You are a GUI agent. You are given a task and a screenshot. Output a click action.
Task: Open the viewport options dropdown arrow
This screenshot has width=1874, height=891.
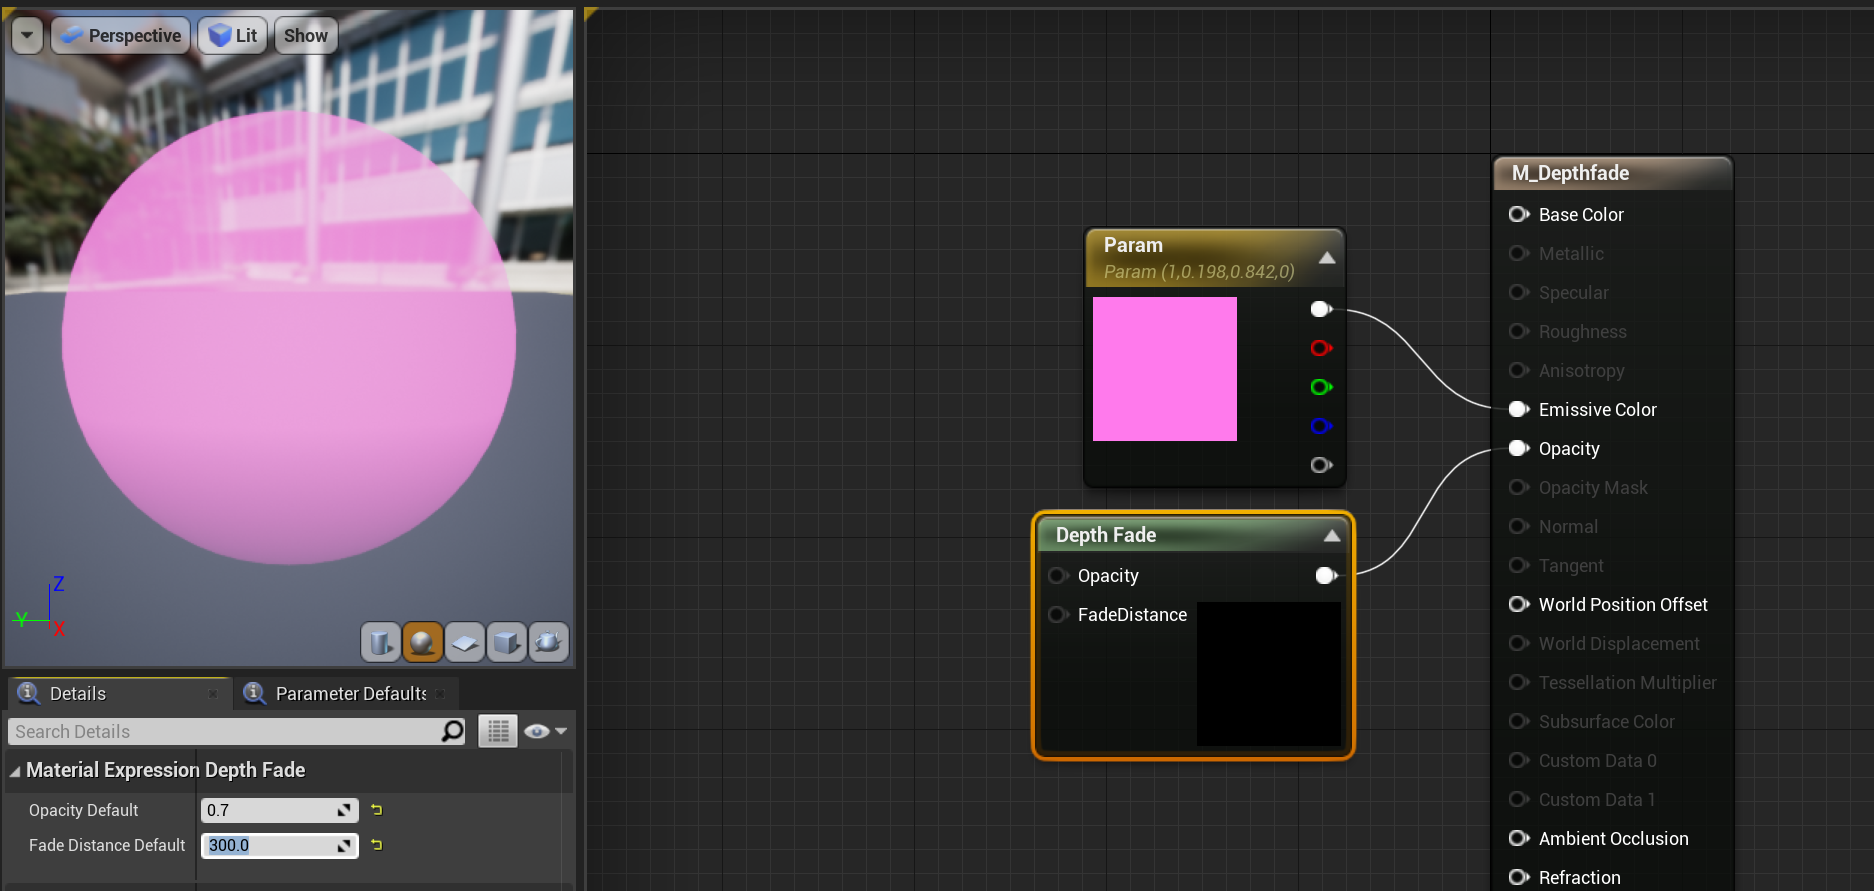(27, 36)
